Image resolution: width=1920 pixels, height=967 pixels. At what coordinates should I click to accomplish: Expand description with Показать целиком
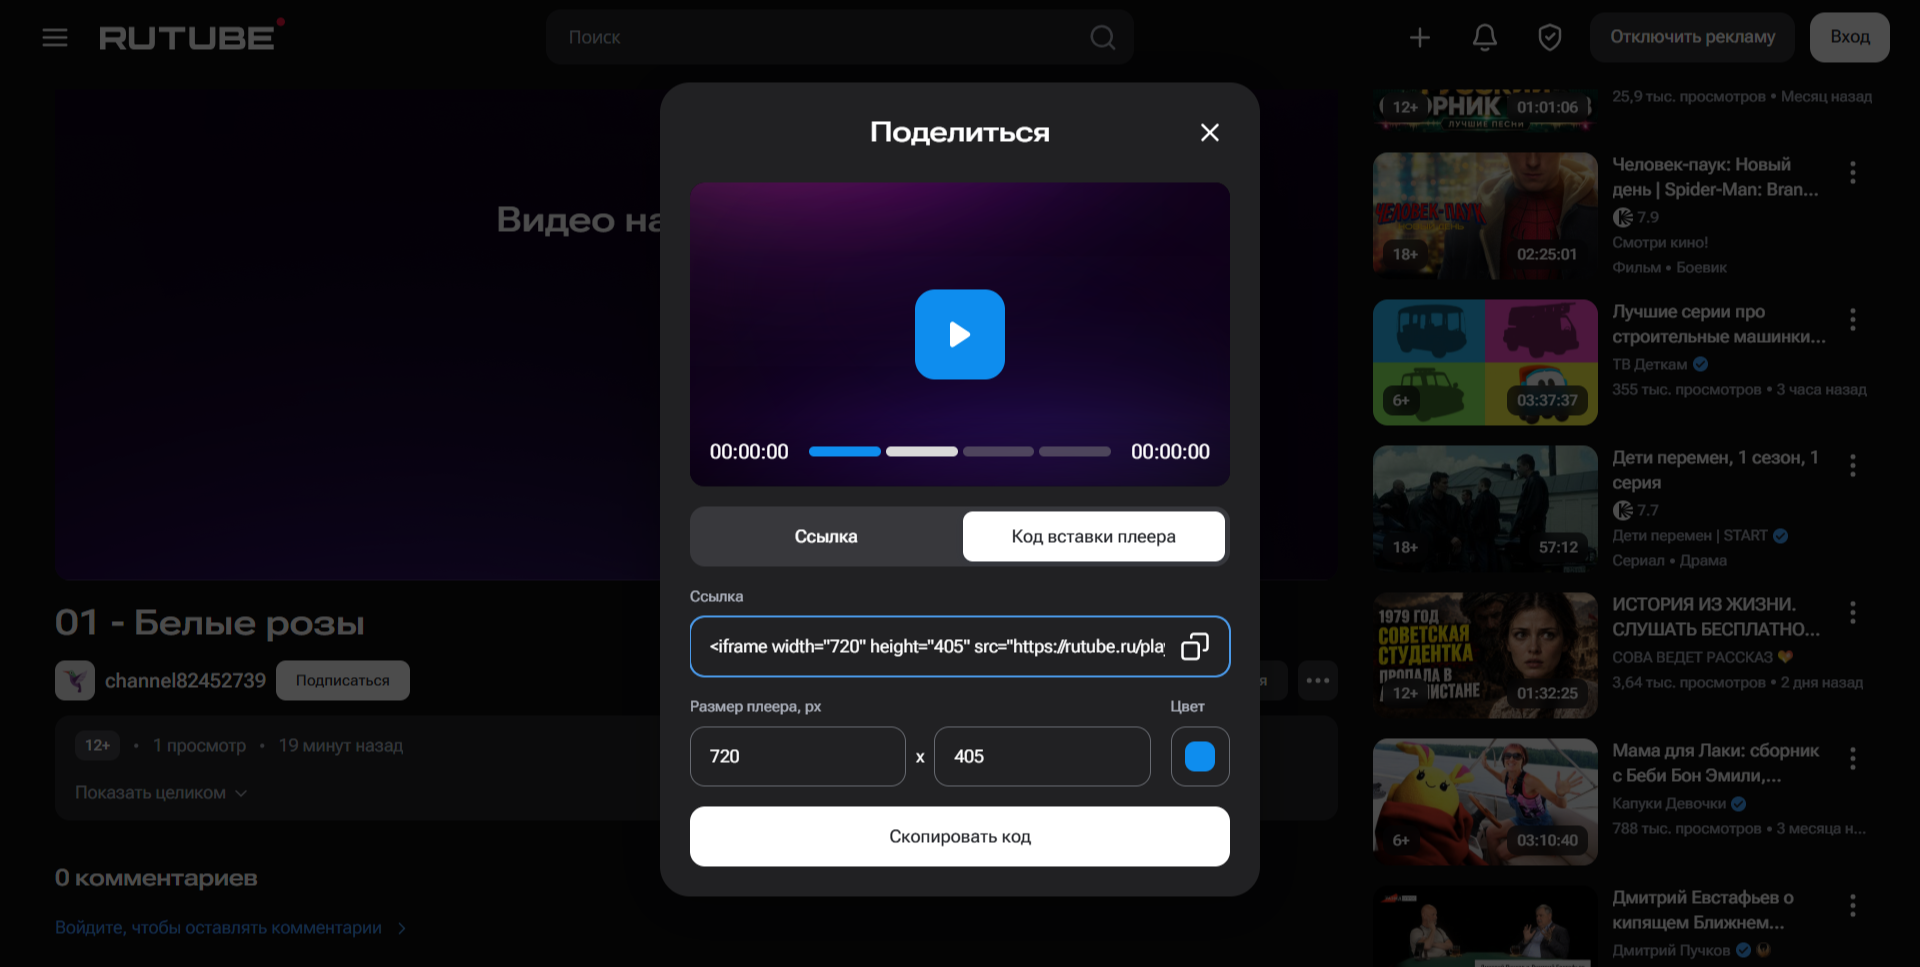(161, 792)
